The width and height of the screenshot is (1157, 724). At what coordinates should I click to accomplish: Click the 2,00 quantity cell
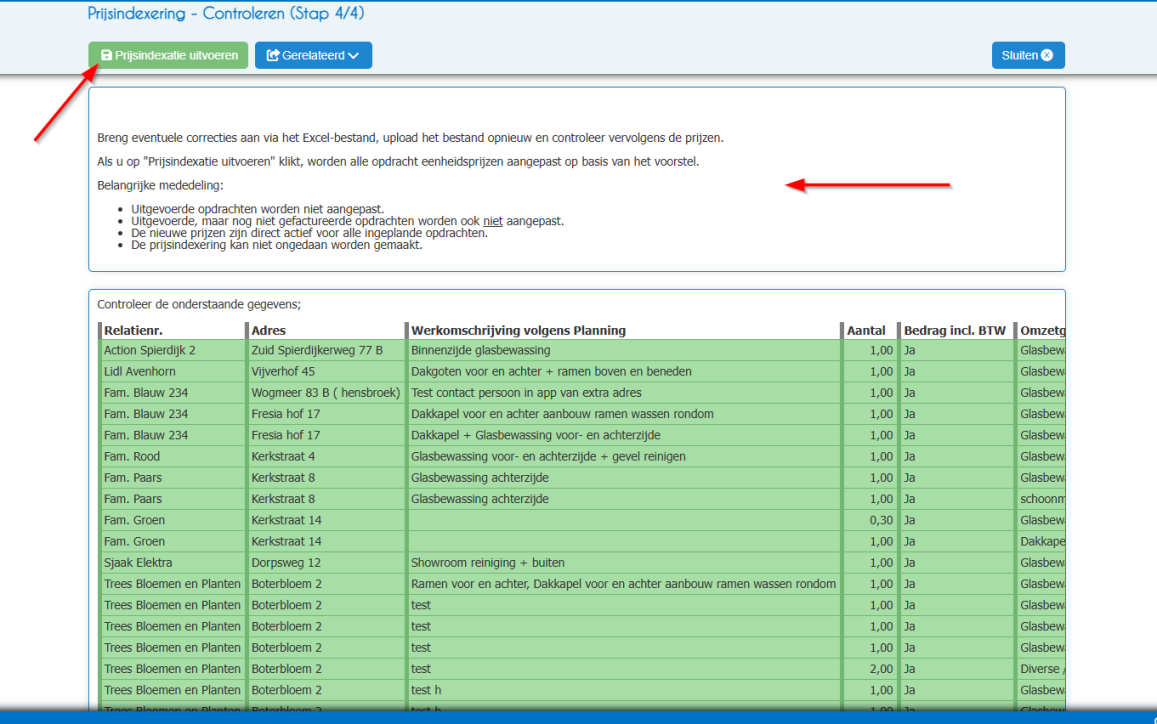coord(869,669)
